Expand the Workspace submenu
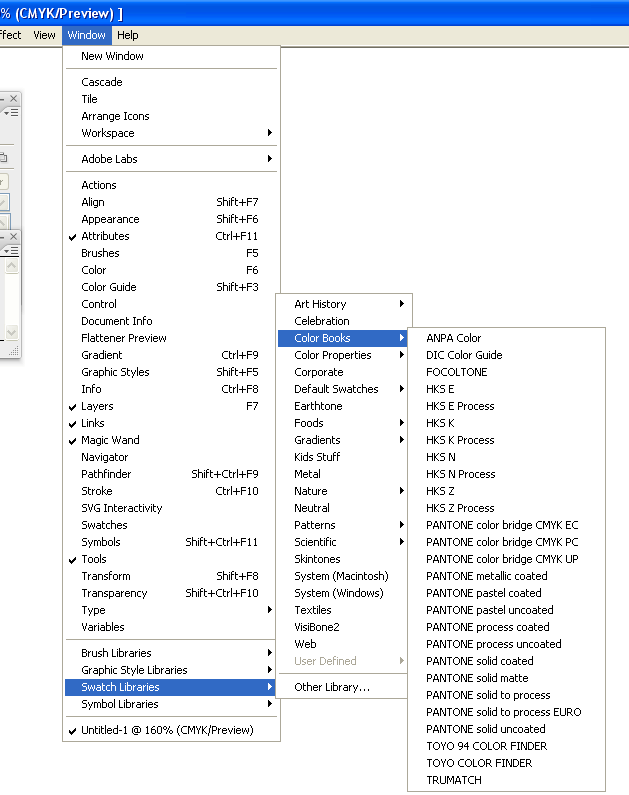The width and height of the screenshot is (629, 795). (x=171, y=133)
